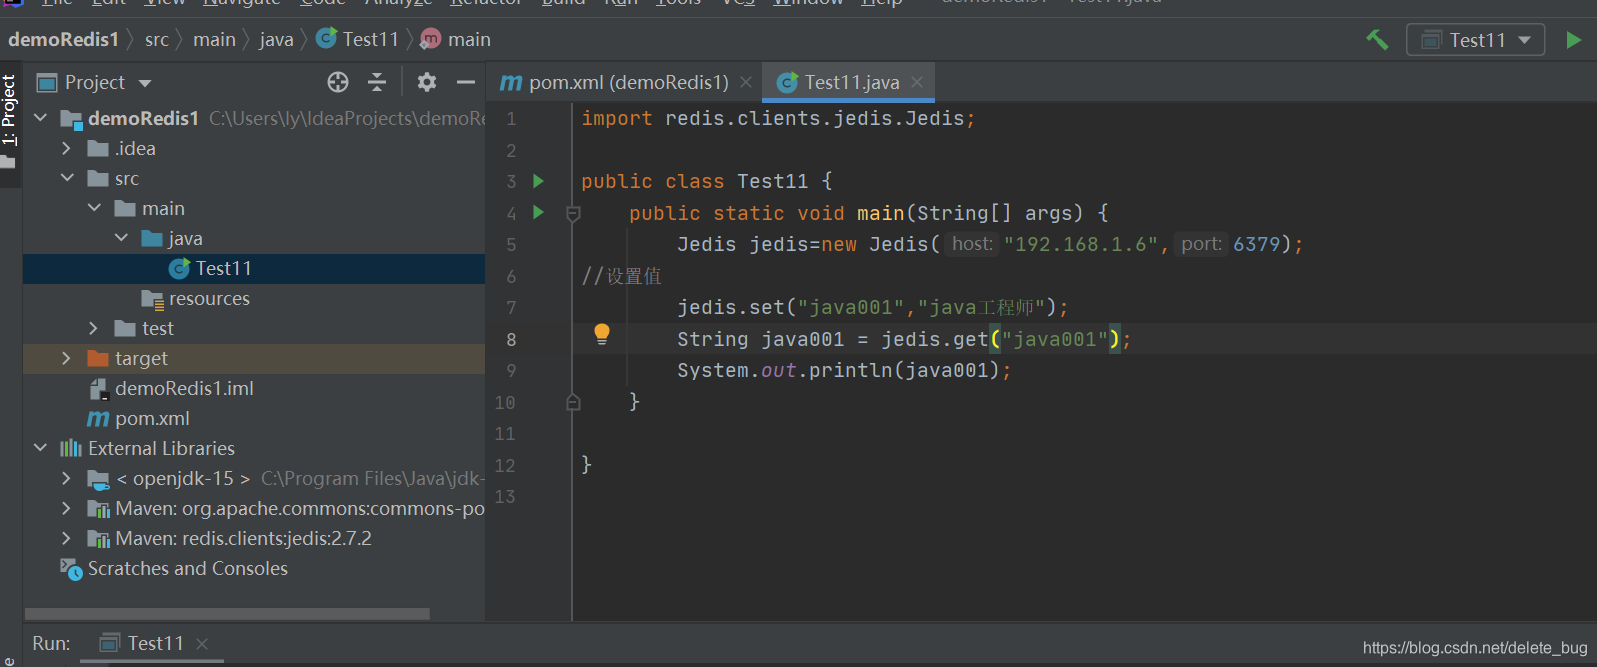Hide the Project tool window
This screenshot has width=1597, height=667.
465,82
